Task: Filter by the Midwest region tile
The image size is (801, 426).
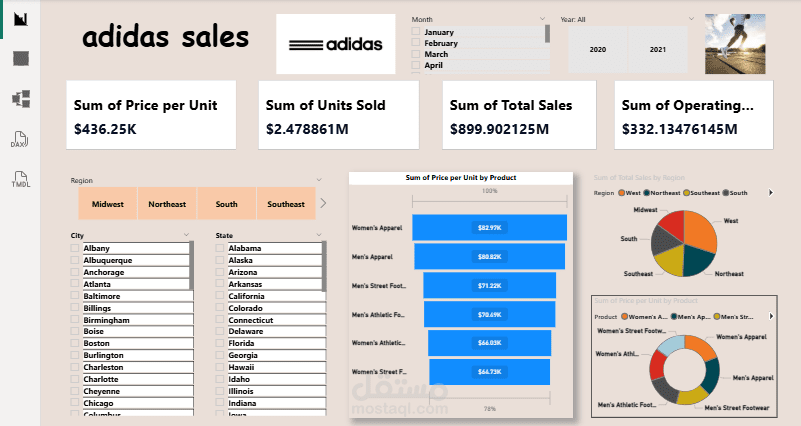Action: 108,204
